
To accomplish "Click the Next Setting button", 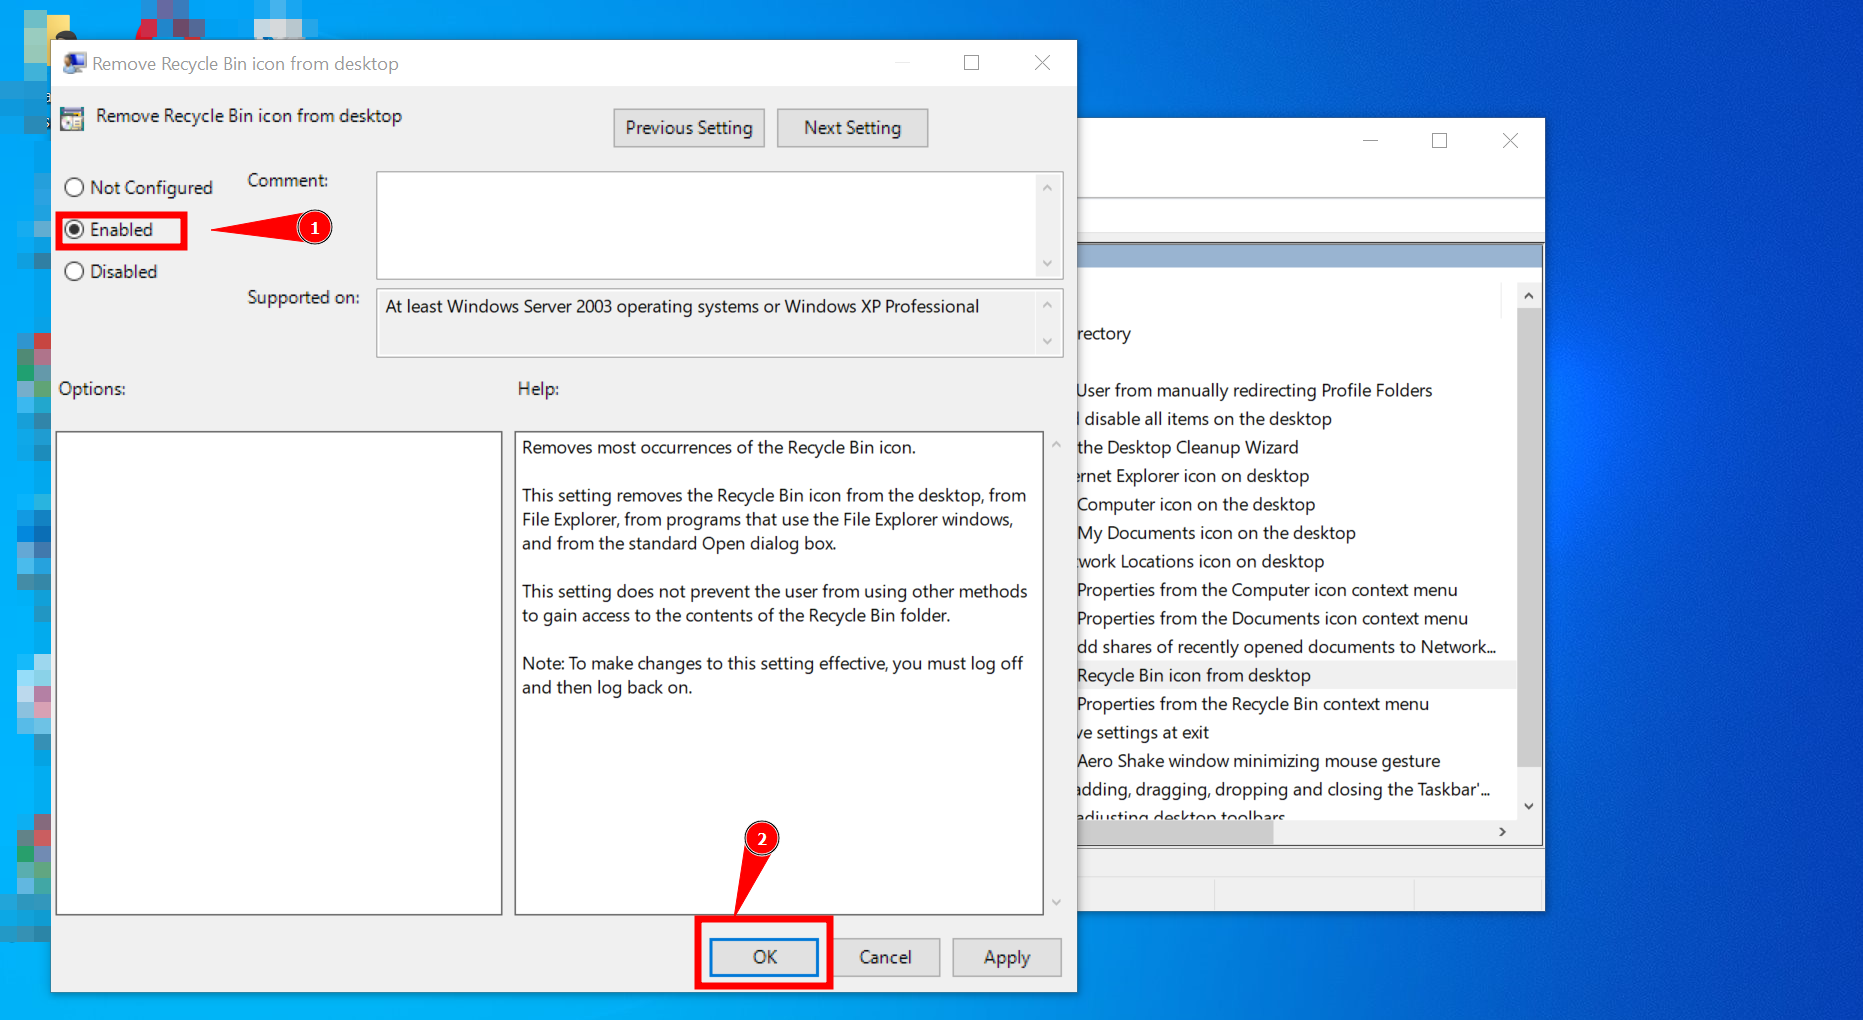I will point(852,128).
